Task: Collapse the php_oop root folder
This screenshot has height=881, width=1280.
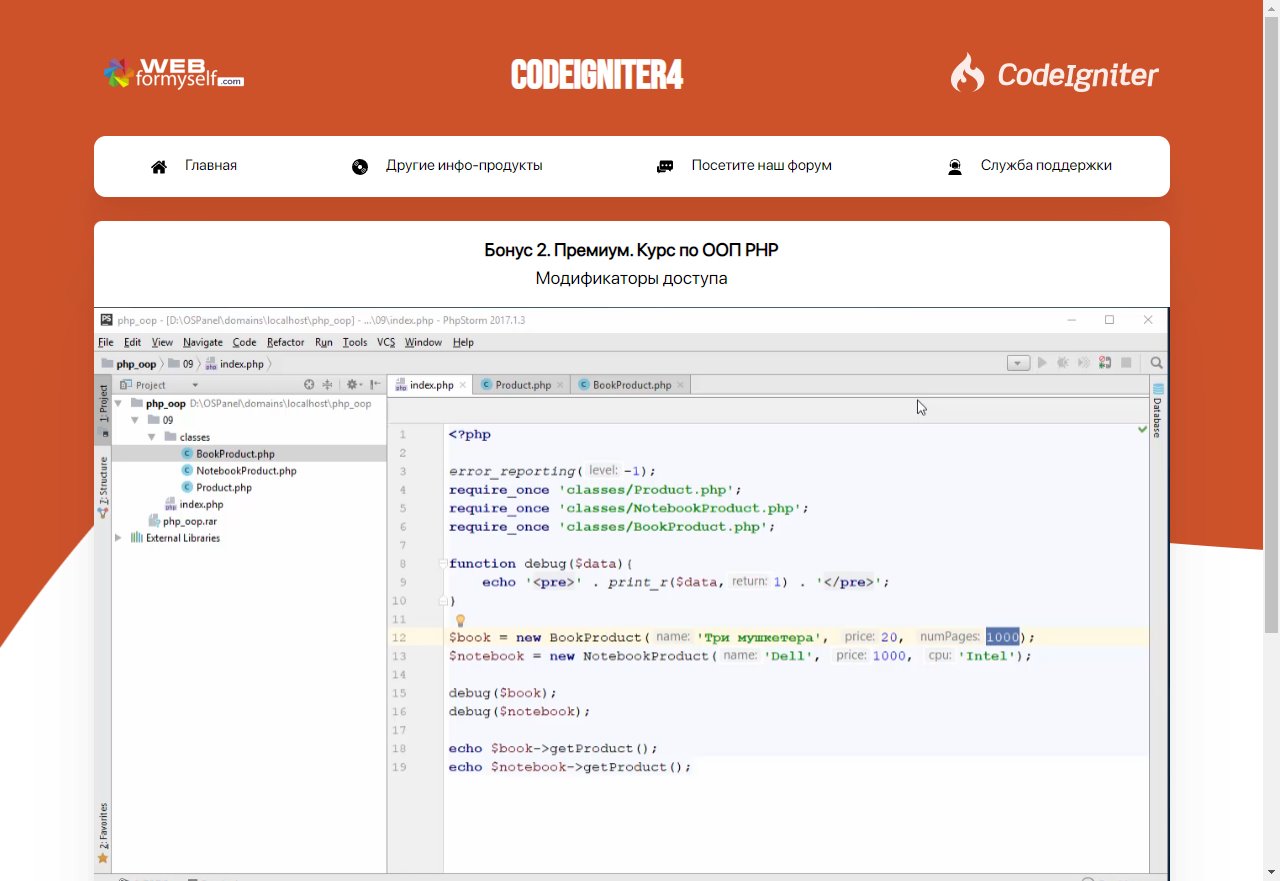Action: click(119, 404)
